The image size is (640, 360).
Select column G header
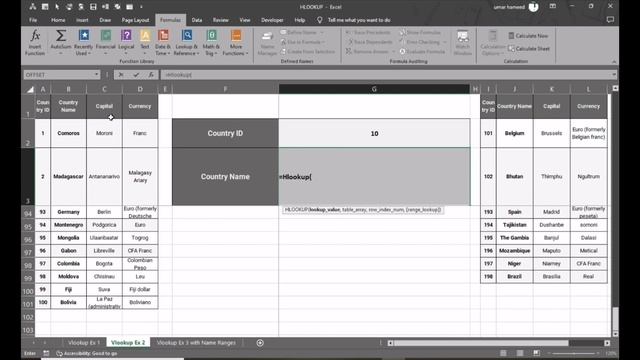tap(374, 89)
